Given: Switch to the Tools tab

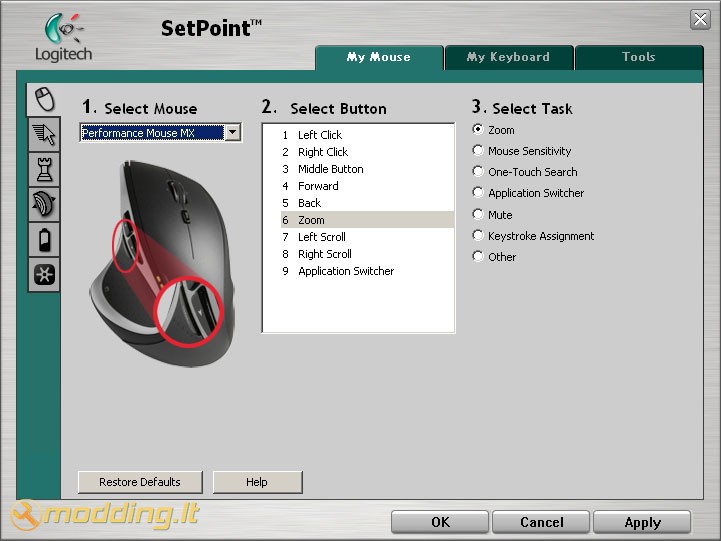Looking at the screenshot, I should point(639,57).
